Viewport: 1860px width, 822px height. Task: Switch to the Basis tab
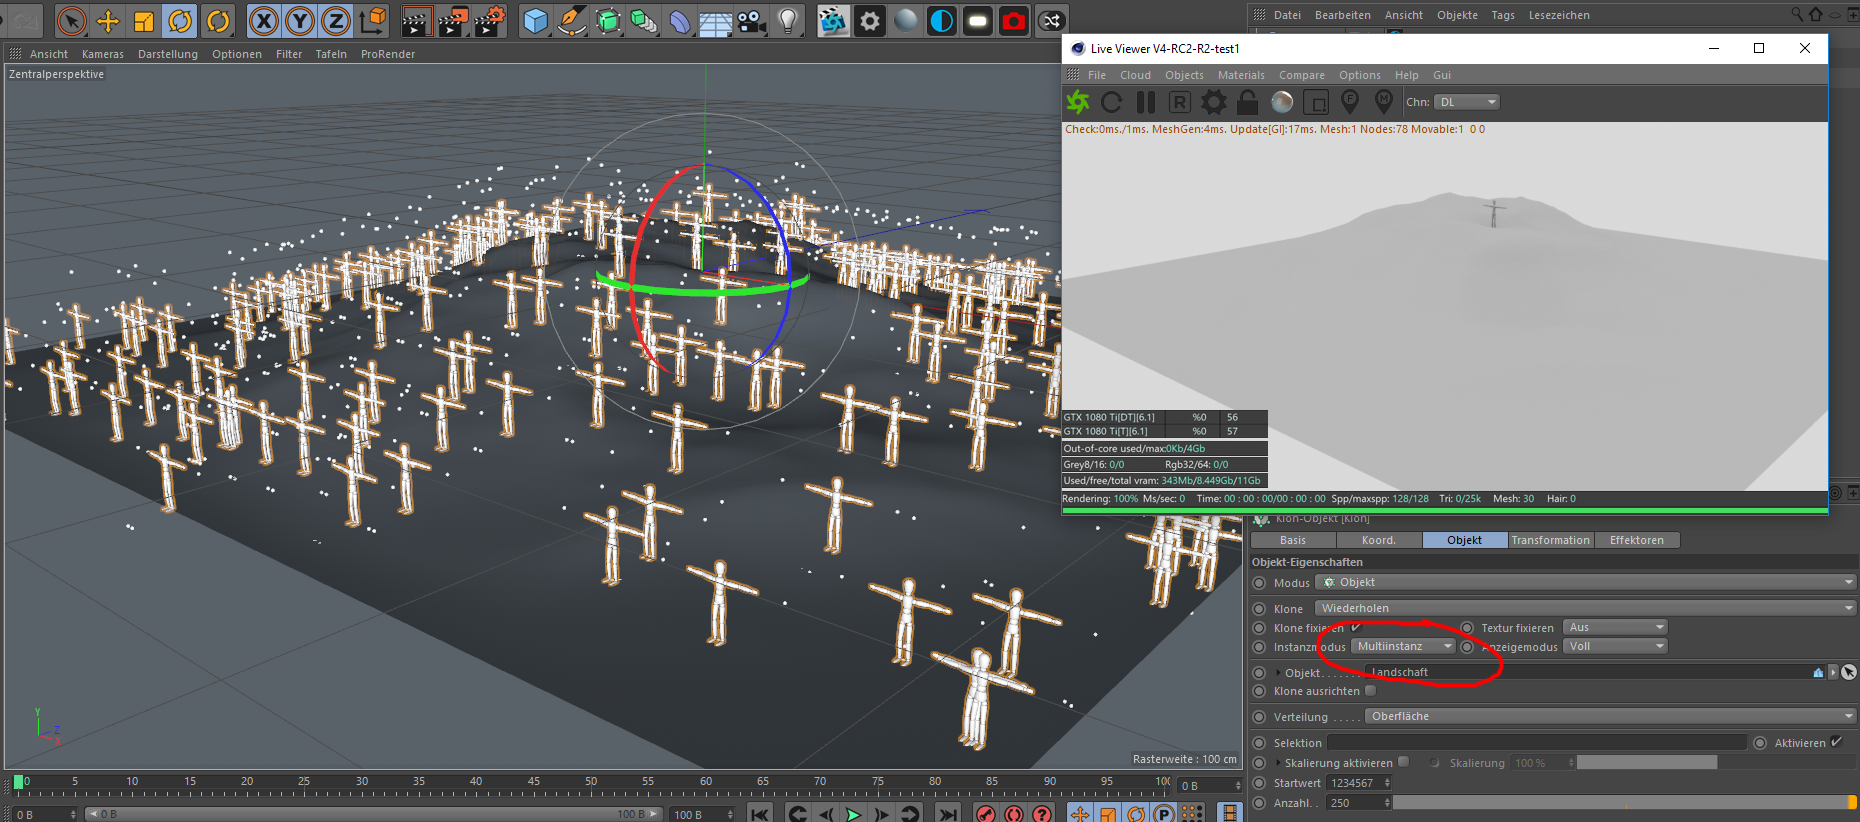1293,540
